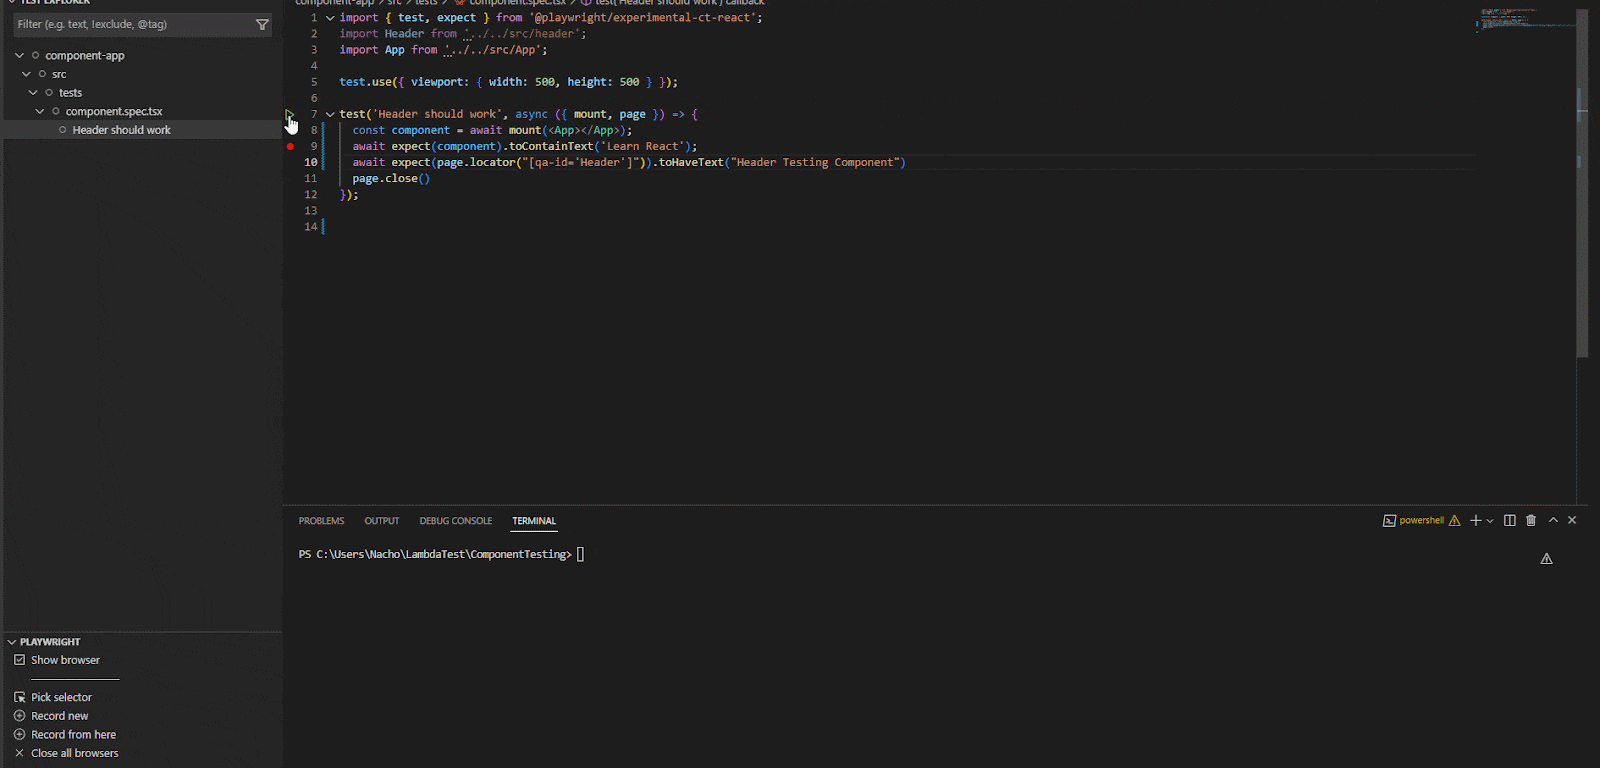Create a new terminal with plus icon
This screenshot has height=768, width=1600.
pyautogui.click(x=1475, y=521)
